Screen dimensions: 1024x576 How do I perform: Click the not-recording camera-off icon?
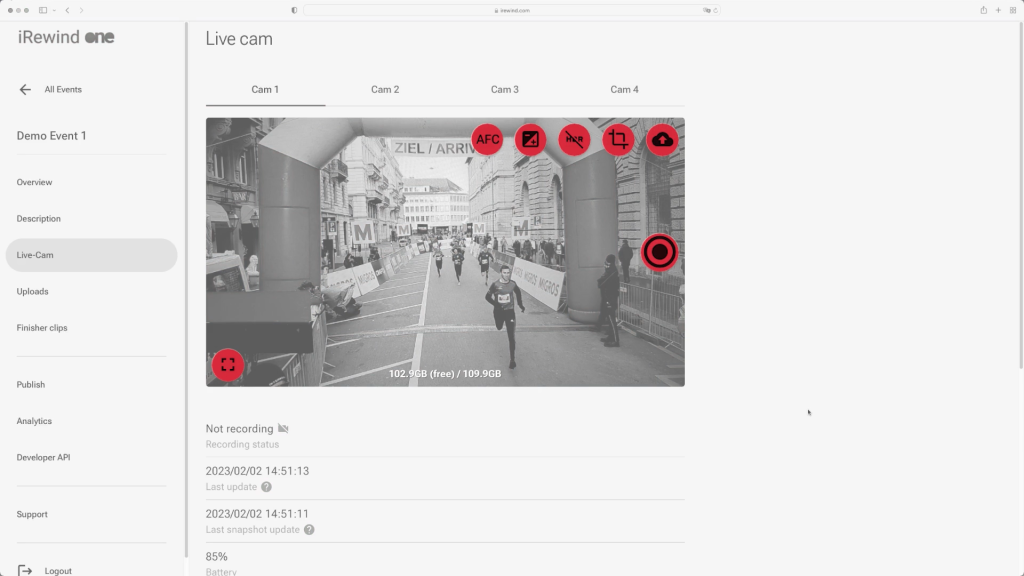pyautogui.click(x=283, y=428)
